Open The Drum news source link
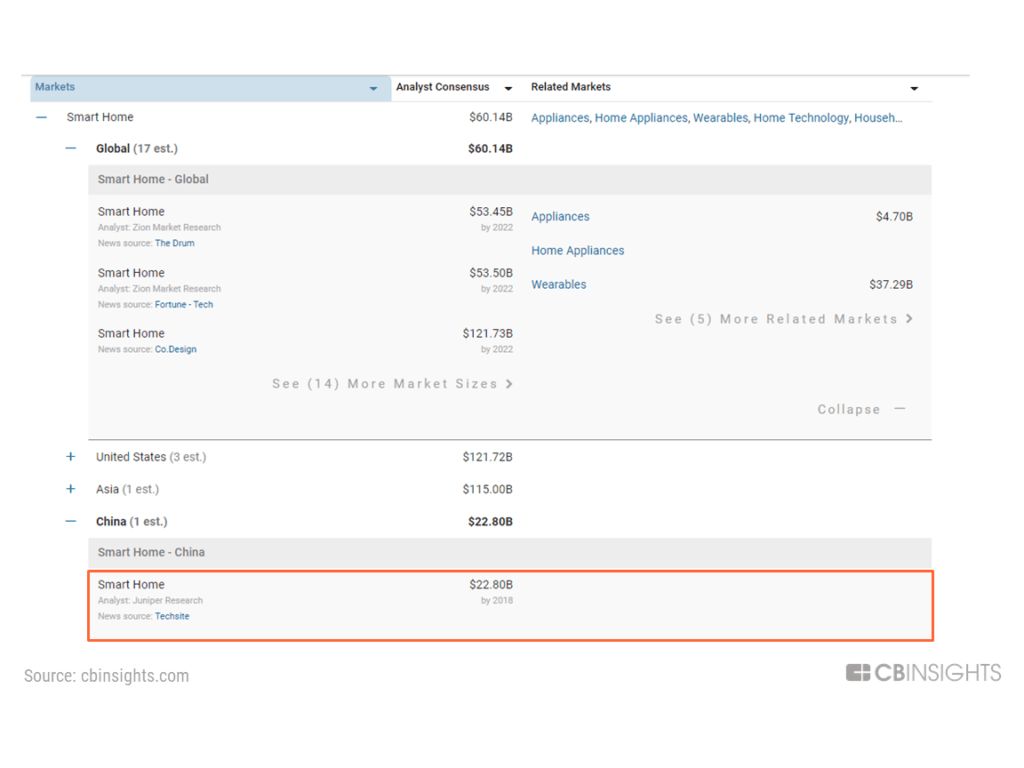Image resolution: width=1024 pixels, height=768 pixels. tap(175, 243)
